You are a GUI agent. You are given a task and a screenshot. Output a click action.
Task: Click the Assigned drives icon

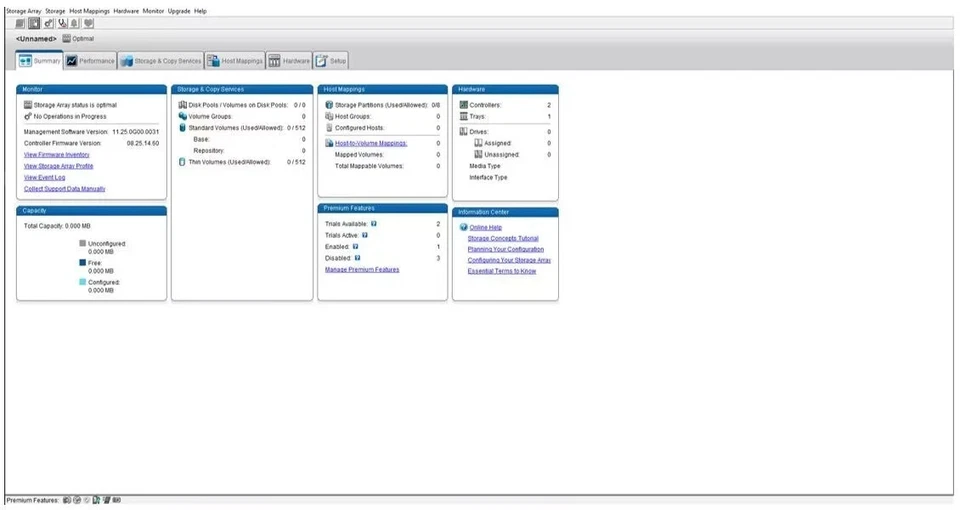478,143
